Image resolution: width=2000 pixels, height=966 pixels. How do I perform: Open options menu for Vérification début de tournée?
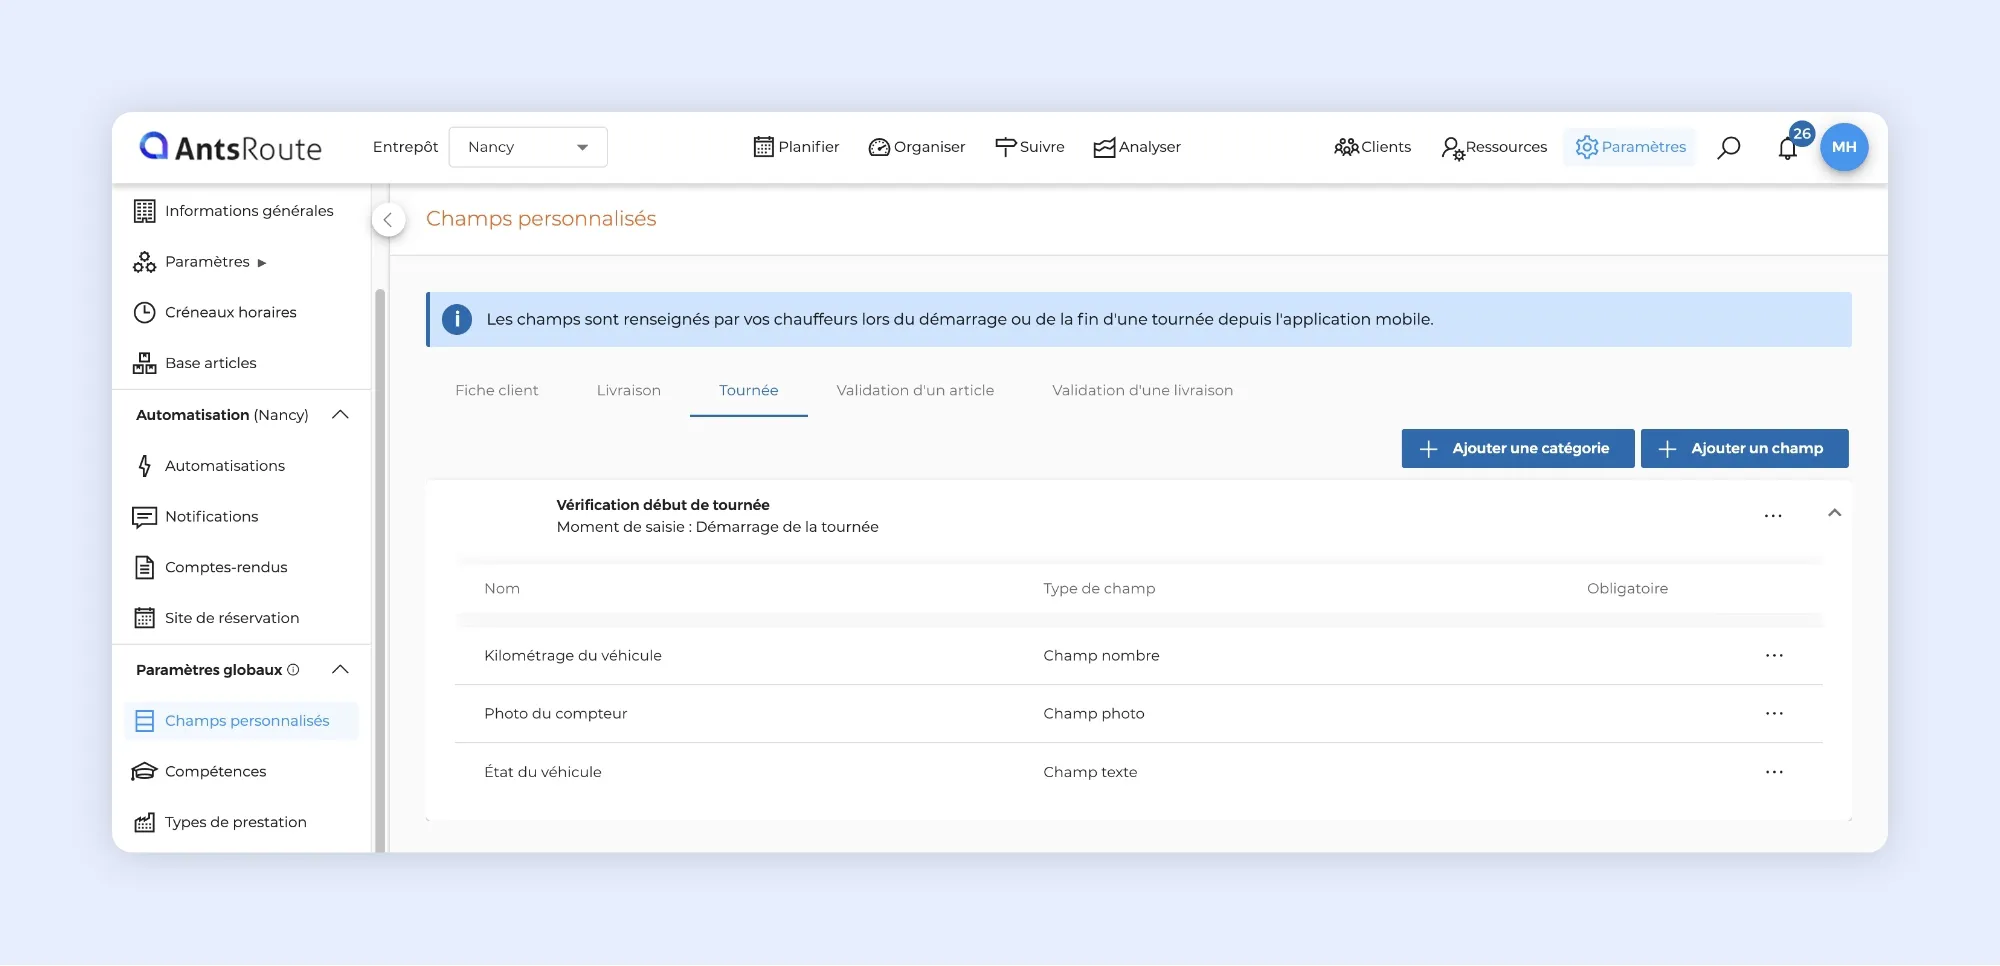point(1773,517)
